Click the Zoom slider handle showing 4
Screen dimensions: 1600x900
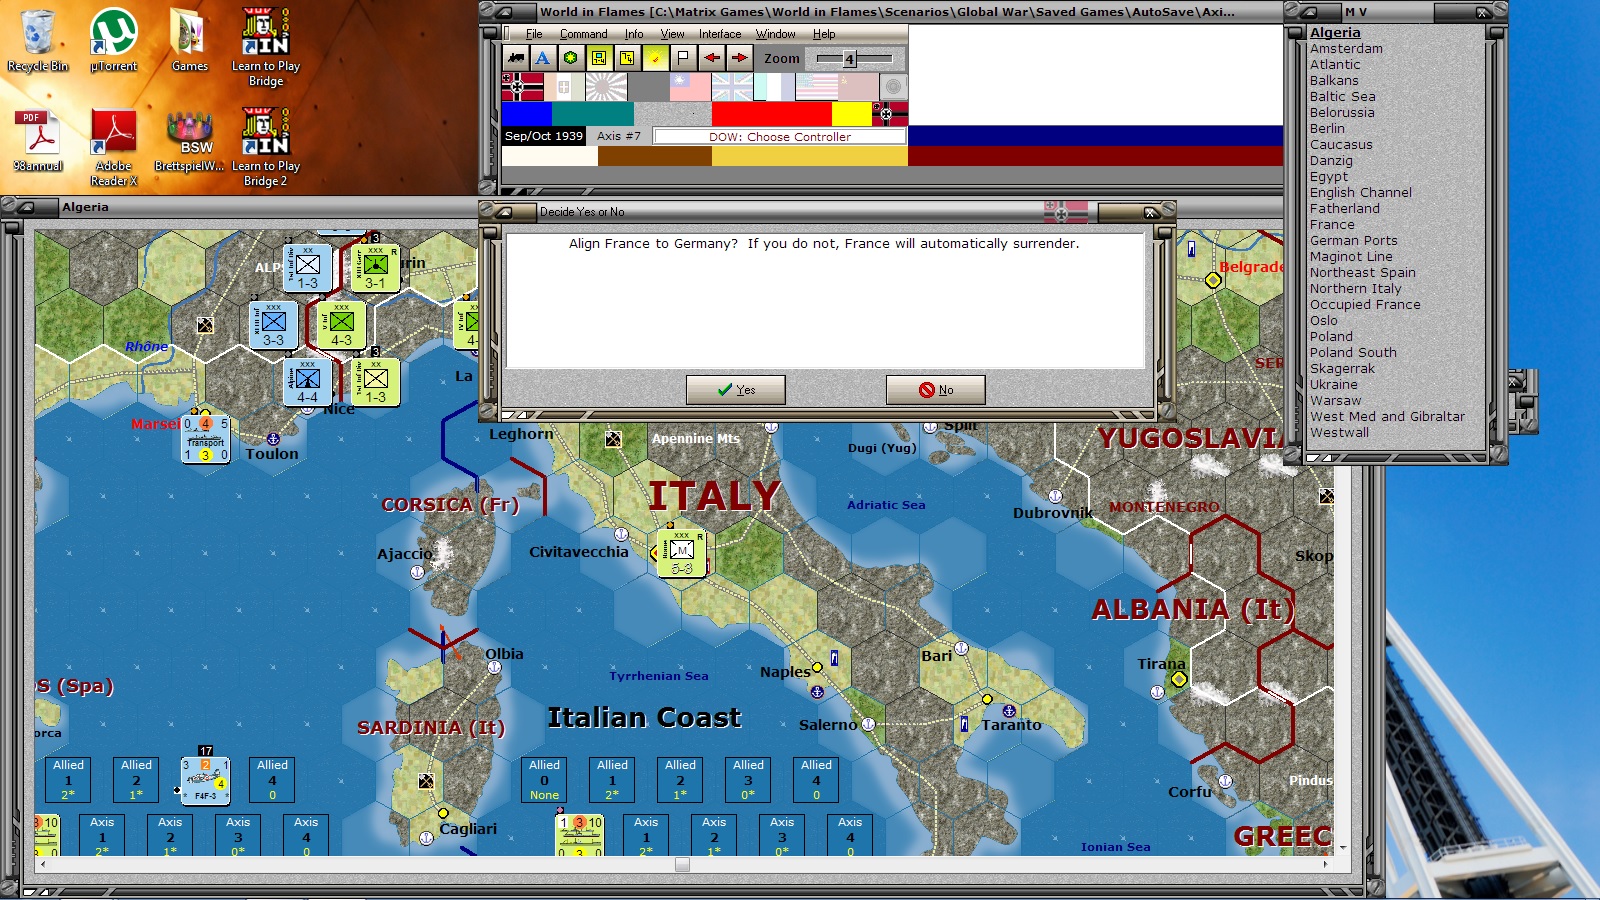[849, 59]
